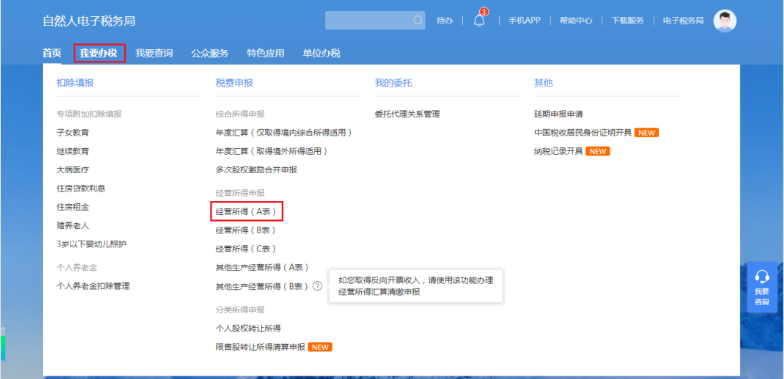
Task: Open 手机APP link
Action: pos(524,20)
